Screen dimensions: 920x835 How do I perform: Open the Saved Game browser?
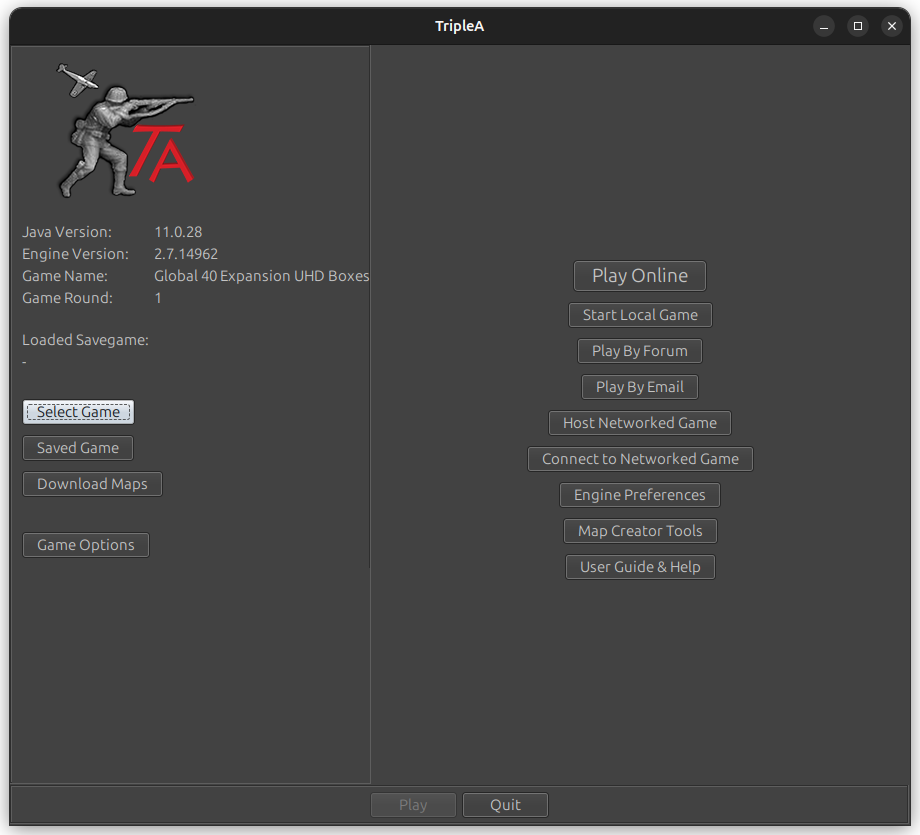pos(77,447)
